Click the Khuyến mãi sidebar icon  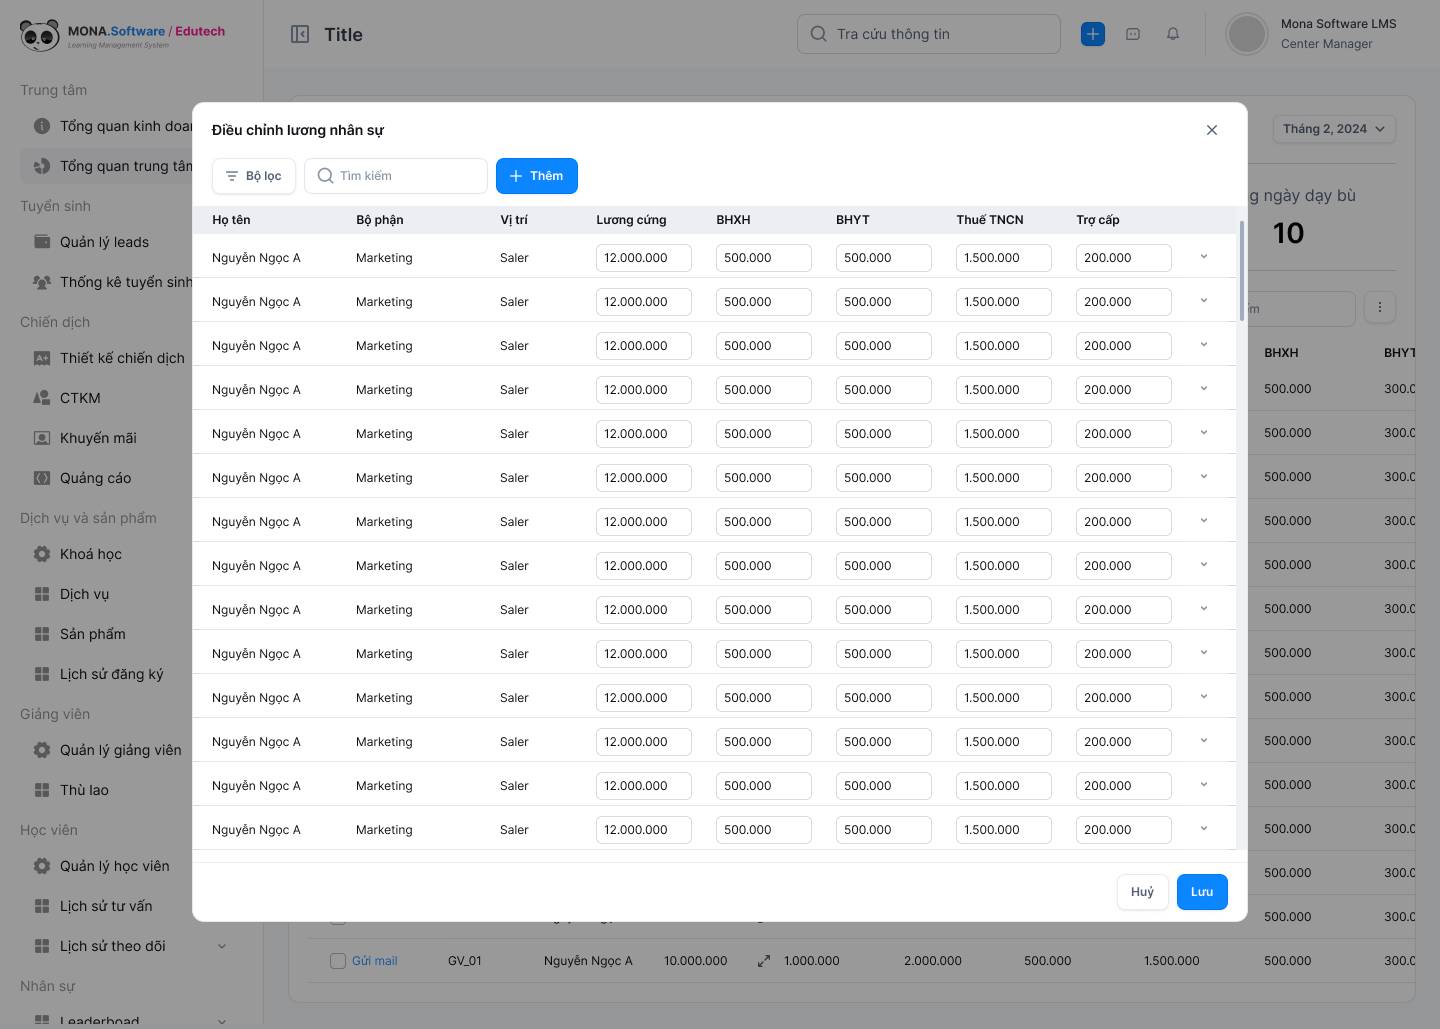(42, 438)
